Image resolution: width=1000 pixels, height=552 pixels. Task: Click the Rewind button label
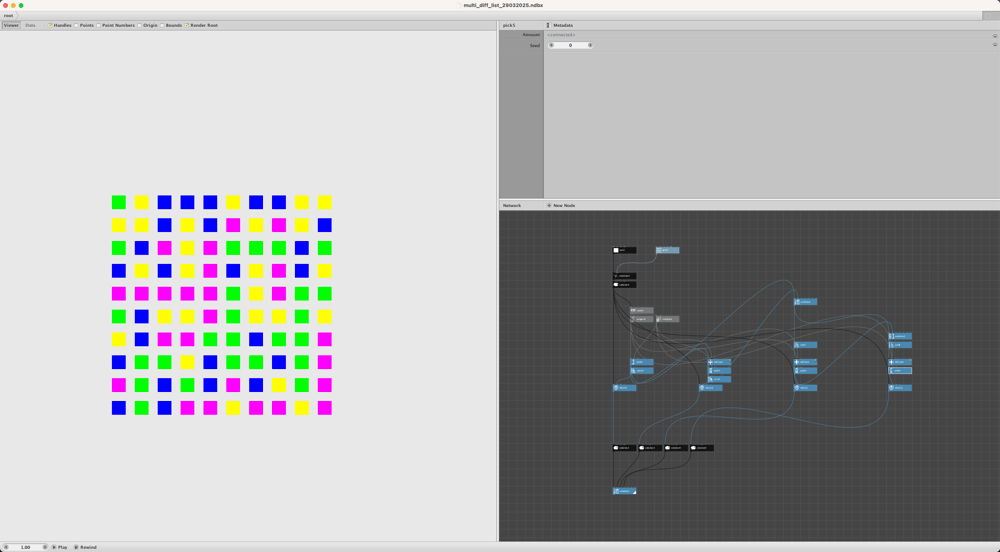pyautogui.click(x=88, y=547)
